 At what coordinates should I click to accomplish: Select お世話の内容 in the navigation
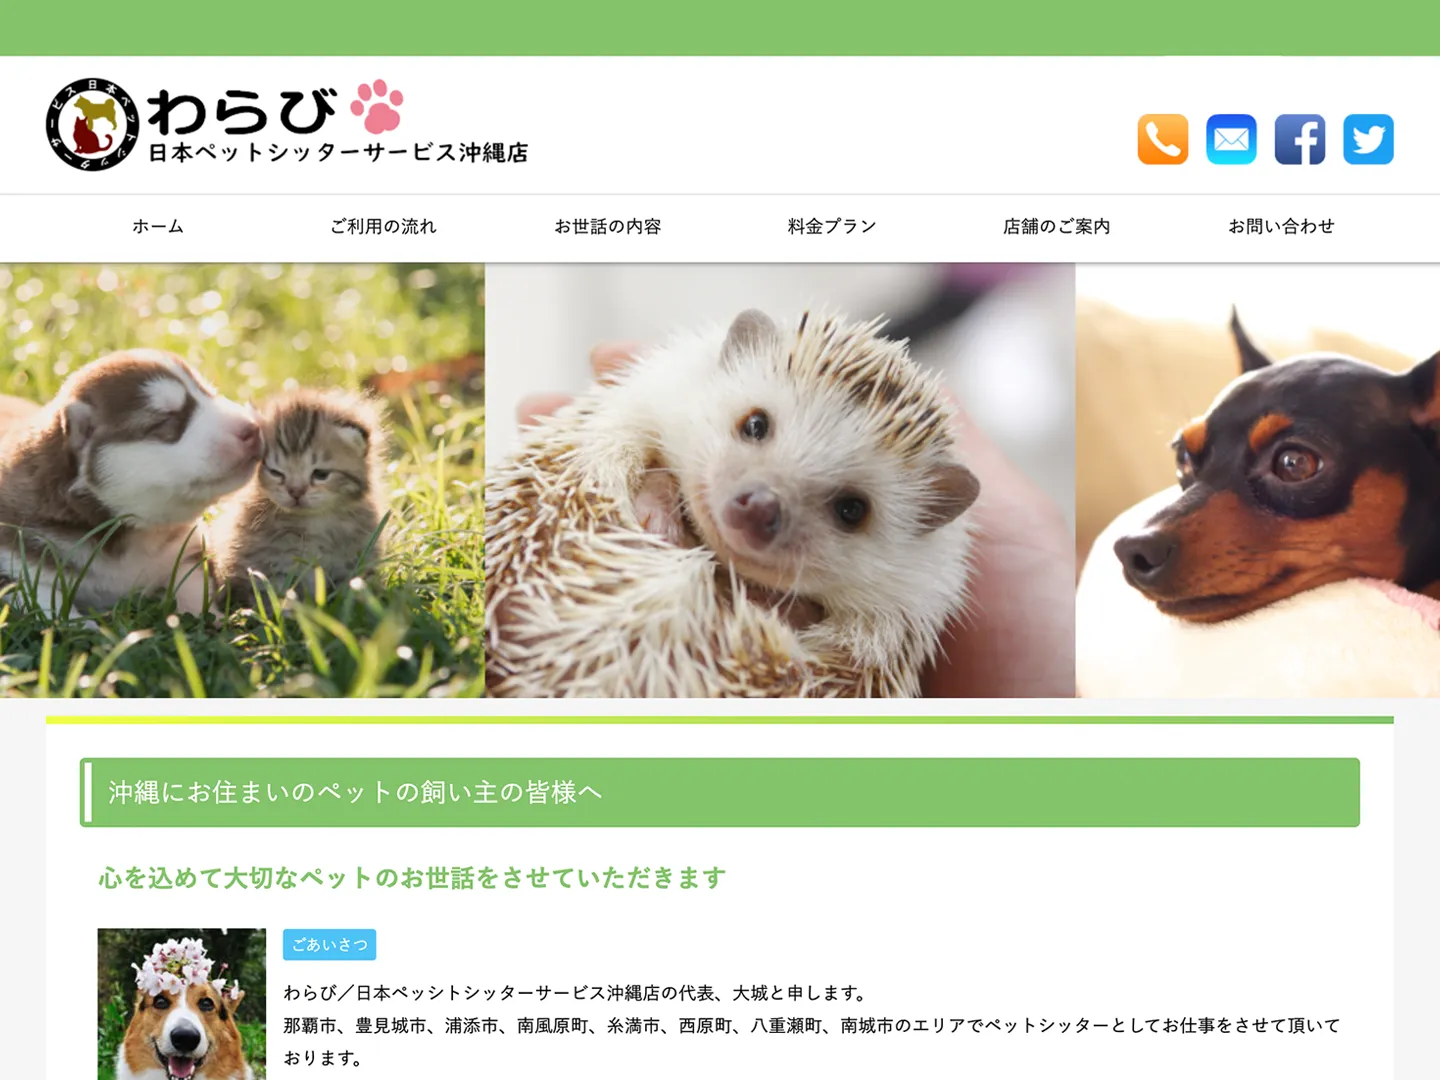[x=608, y=226]
